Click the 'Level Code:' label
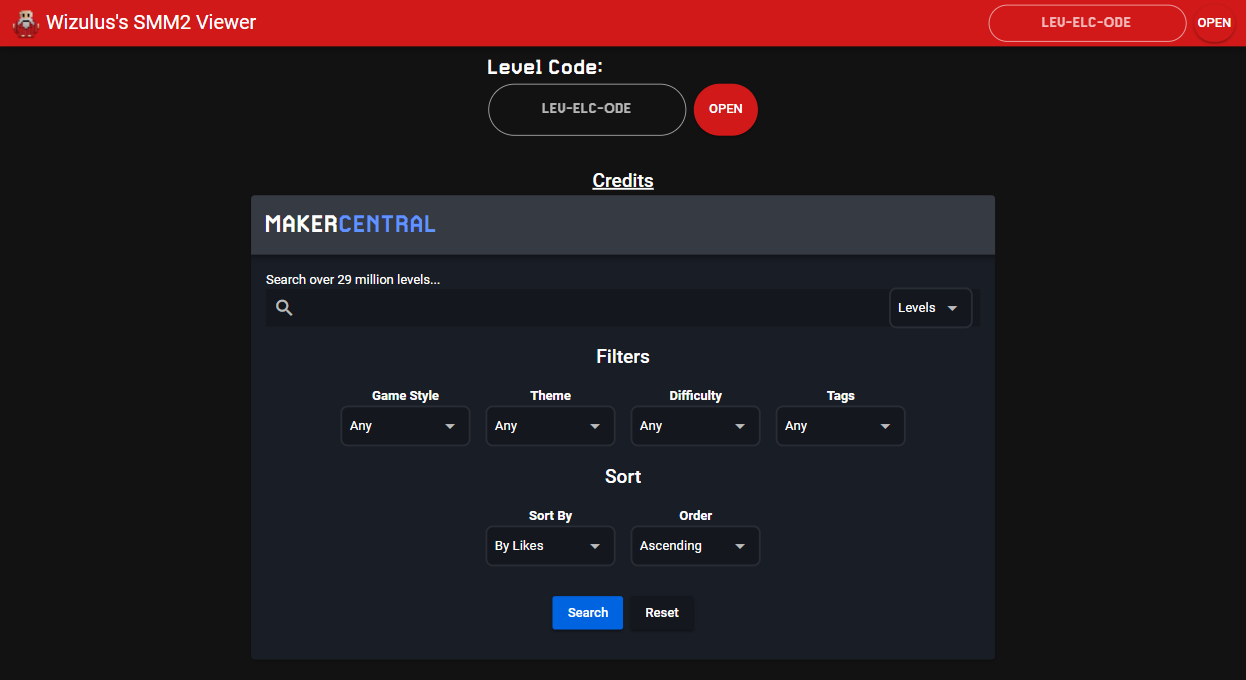This screenshot has height=680, width=1246. (545, 68)
